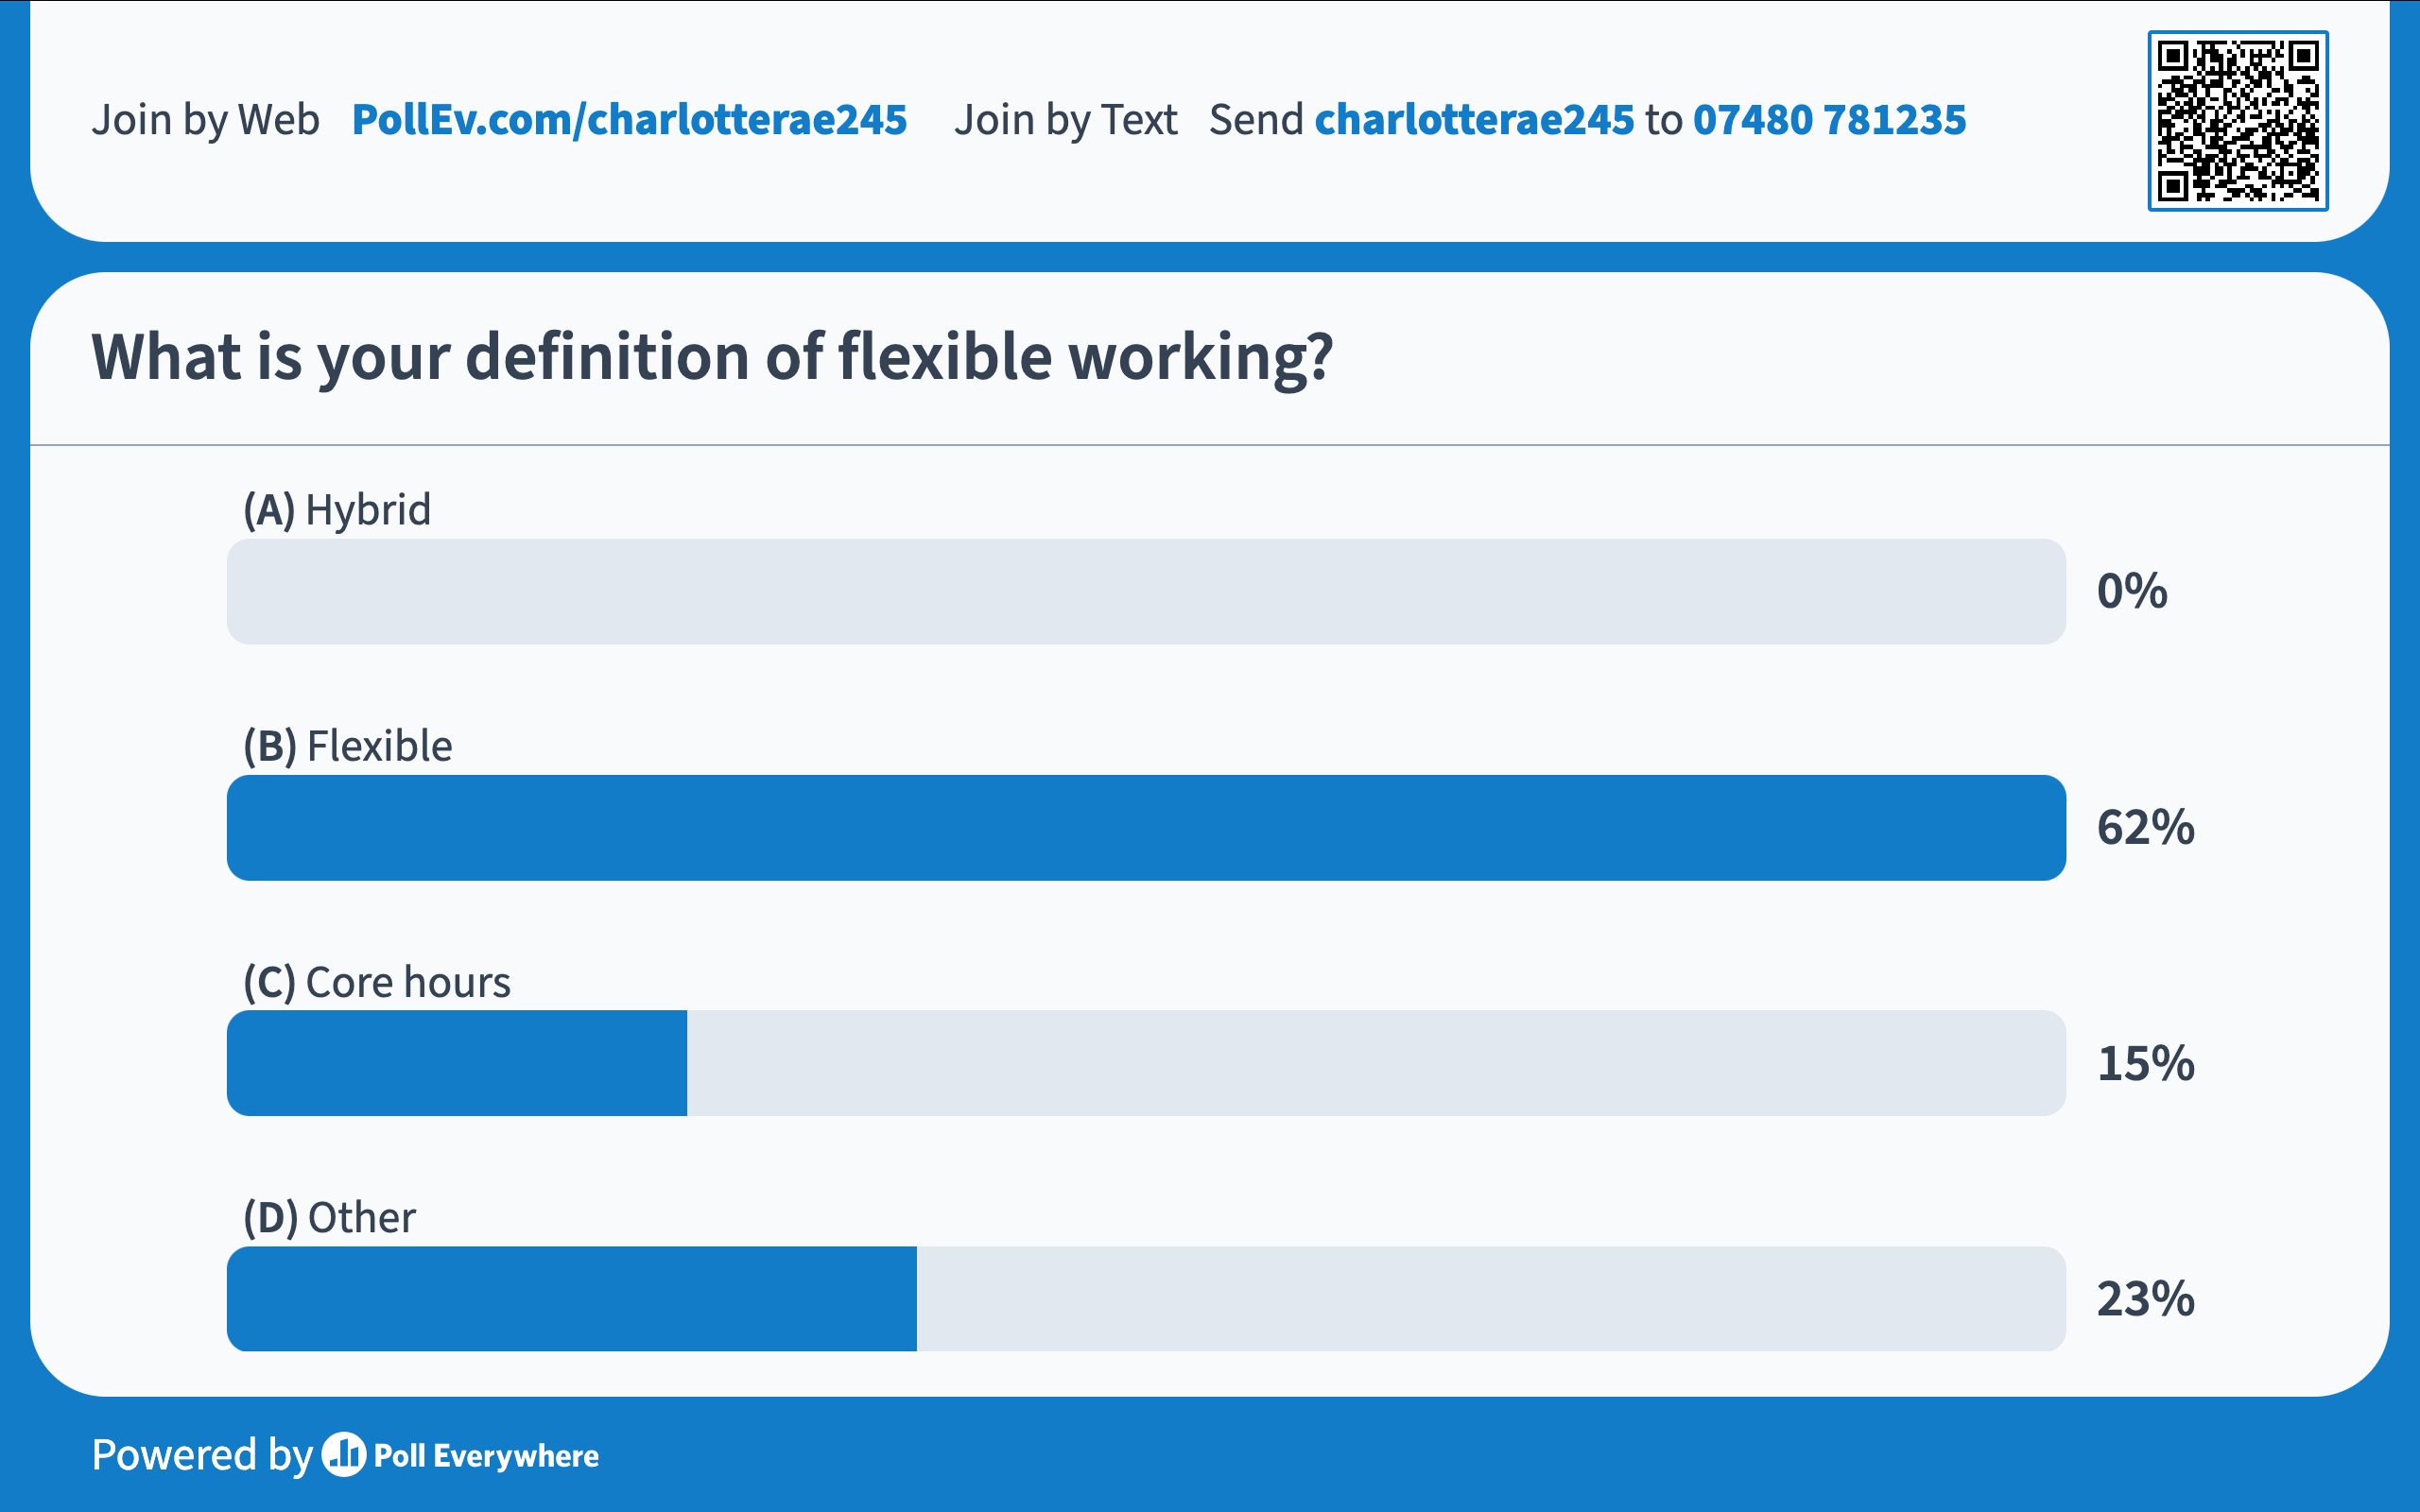Pick the (C) Core hours label
2420x1512 pixels.
click(377, 982)
